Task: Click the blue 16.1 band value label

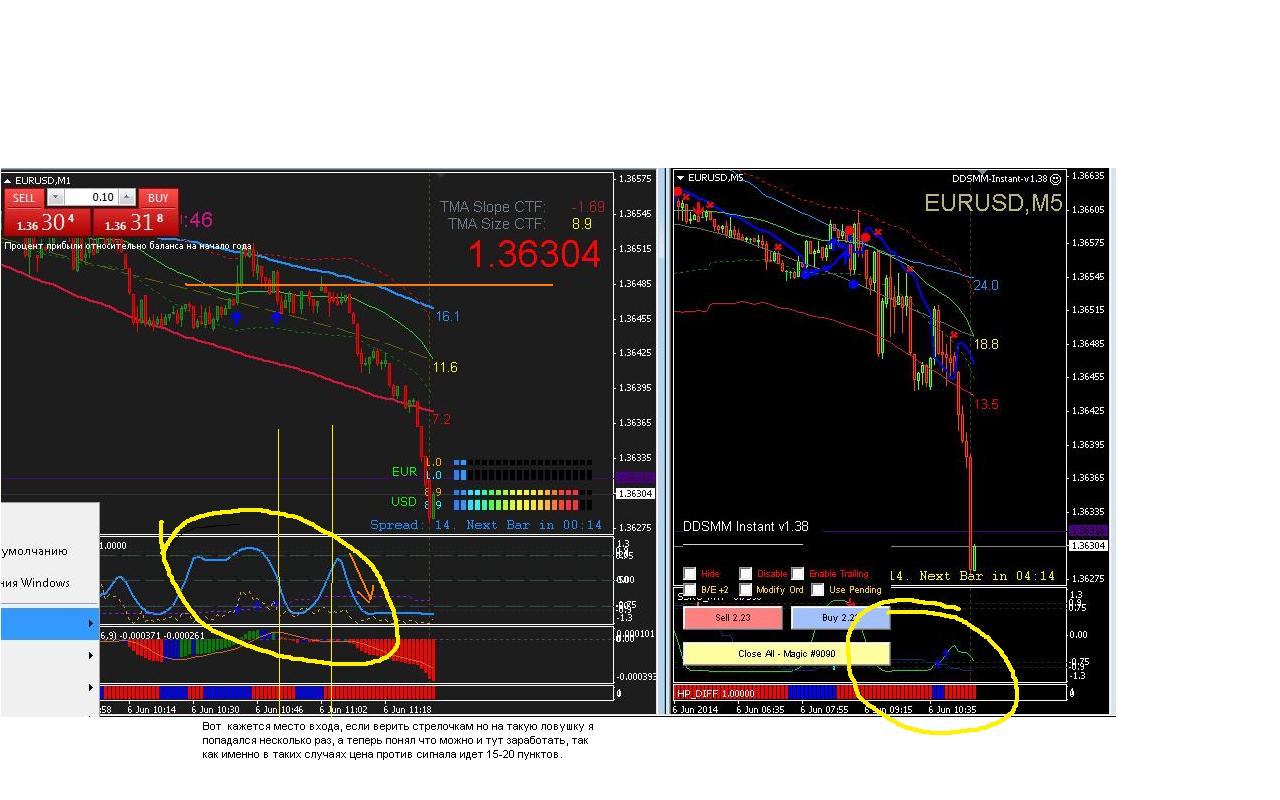Action: click(x=447, y=317)
